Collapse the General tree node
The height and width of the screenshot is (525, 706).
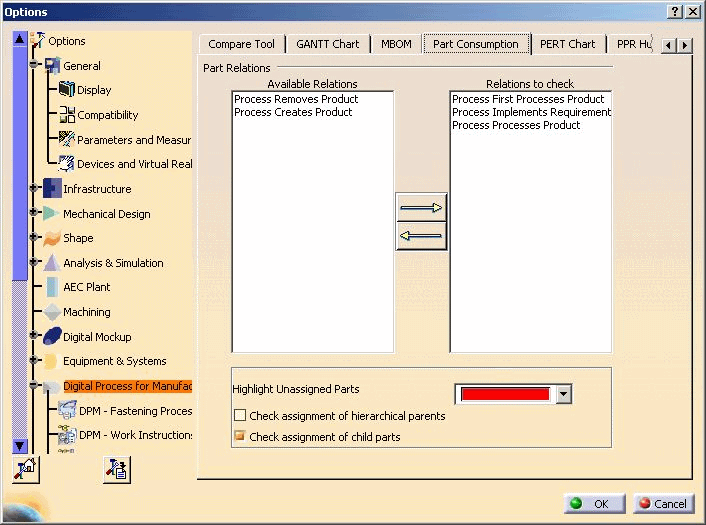coord(34,66)
